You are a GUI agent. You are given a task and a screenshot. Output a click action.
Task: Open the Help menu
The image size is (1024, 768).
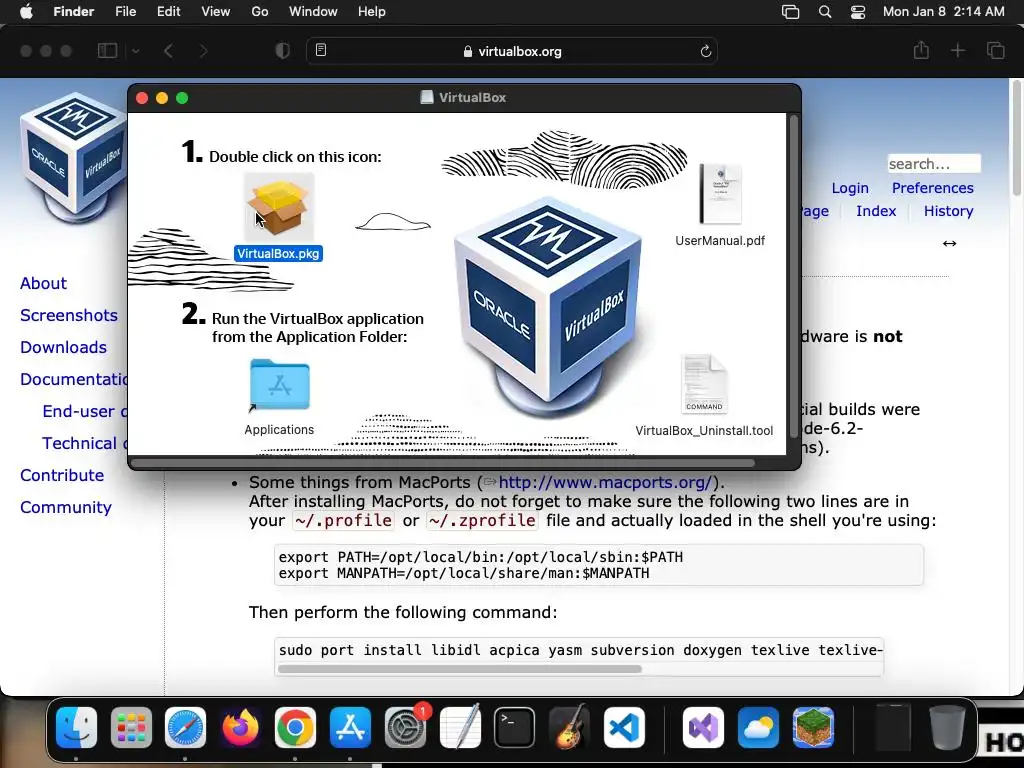pyautogui.click(x=372, y=12)
